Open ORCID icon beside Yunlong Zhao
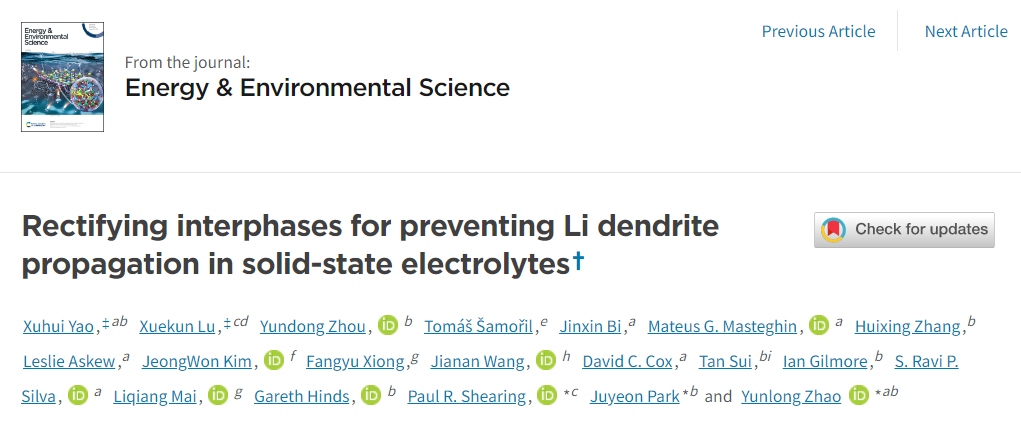This screenshot has height=424, width=1021. click(860, 395)
